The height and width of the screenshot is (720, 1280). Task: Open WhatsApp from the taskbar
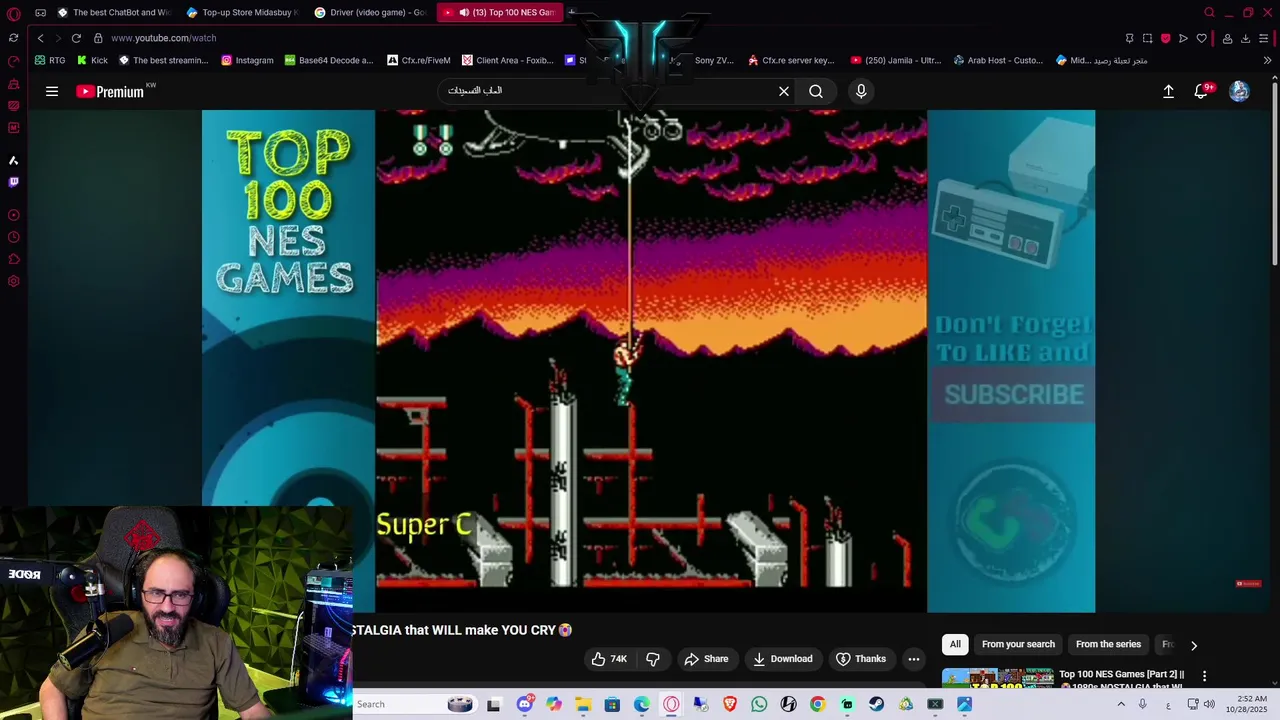(x=759, y=704)
